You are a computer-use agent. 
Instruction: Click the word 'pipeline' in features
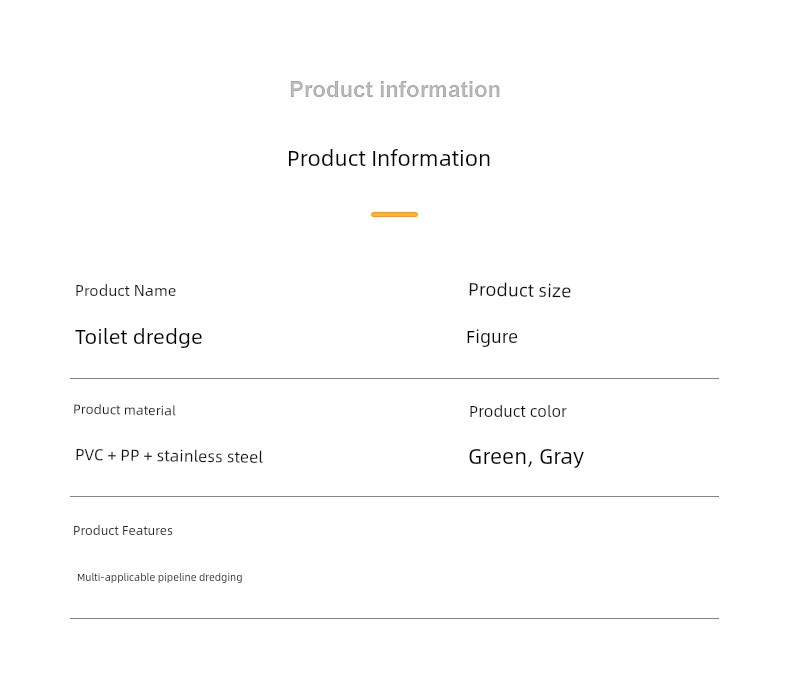[177, 578]
